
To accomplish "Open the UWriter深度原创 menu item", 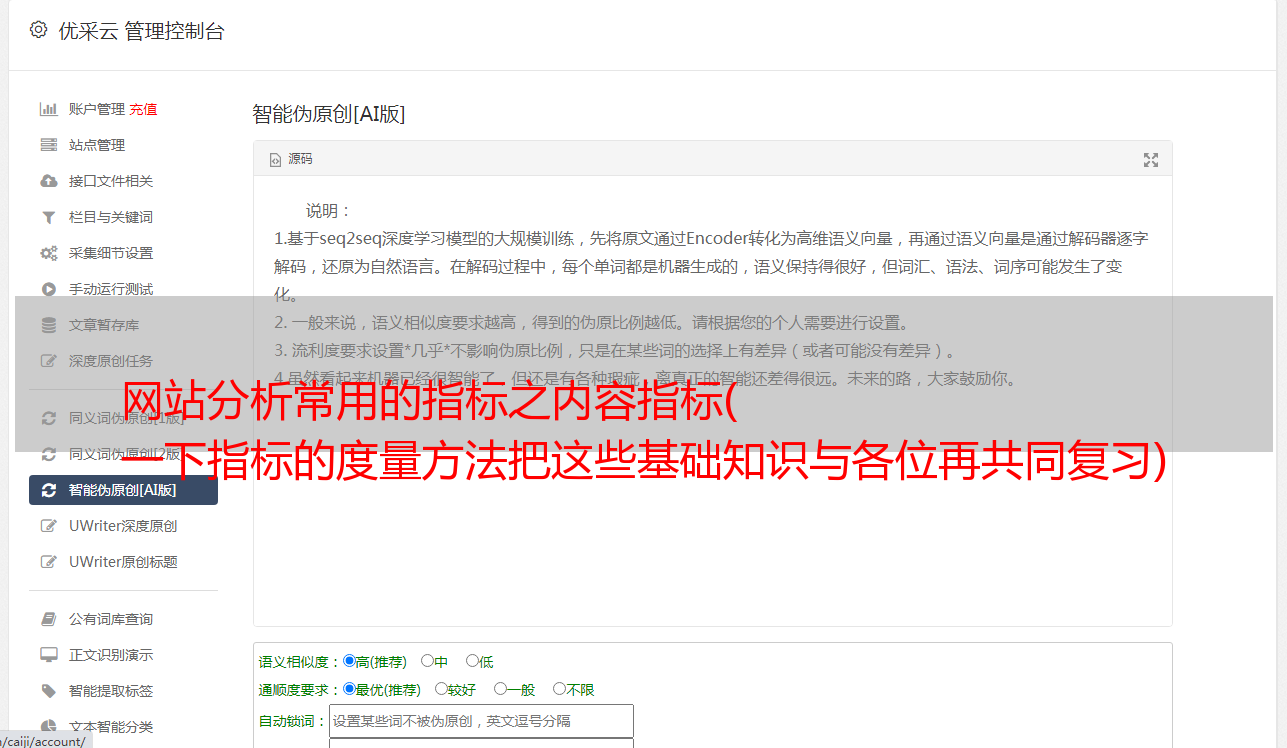I will (x=123, y=526).
